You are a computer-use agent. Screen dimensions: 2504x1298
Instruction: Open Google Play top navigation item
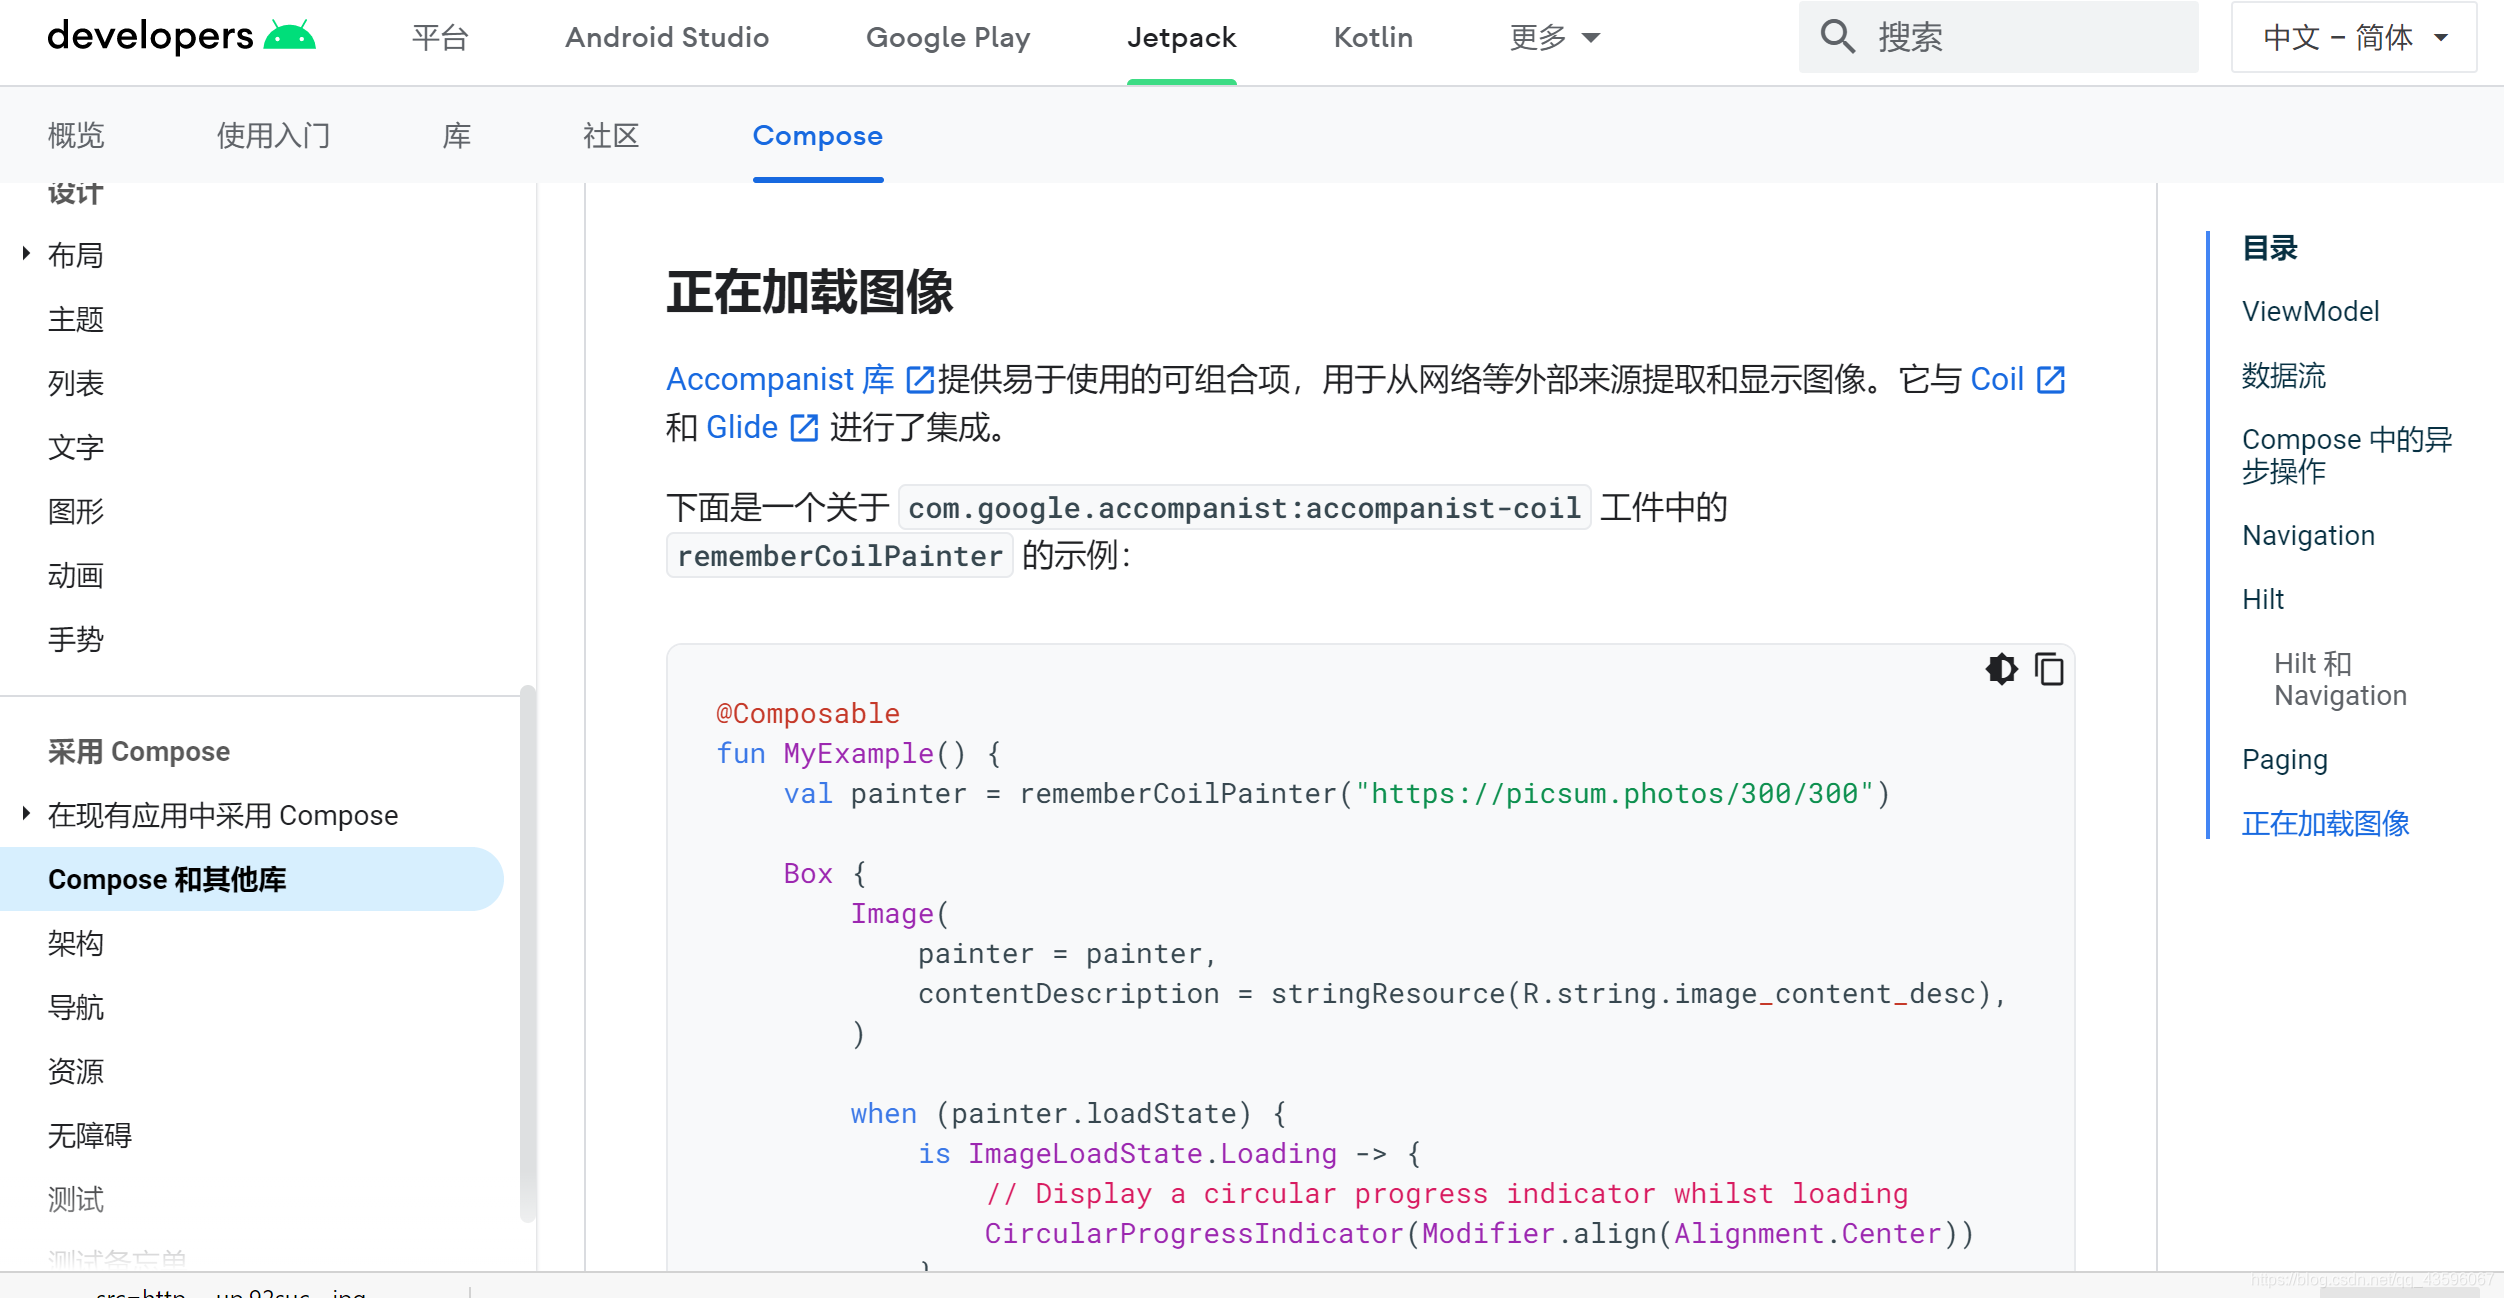click(948, 38)
